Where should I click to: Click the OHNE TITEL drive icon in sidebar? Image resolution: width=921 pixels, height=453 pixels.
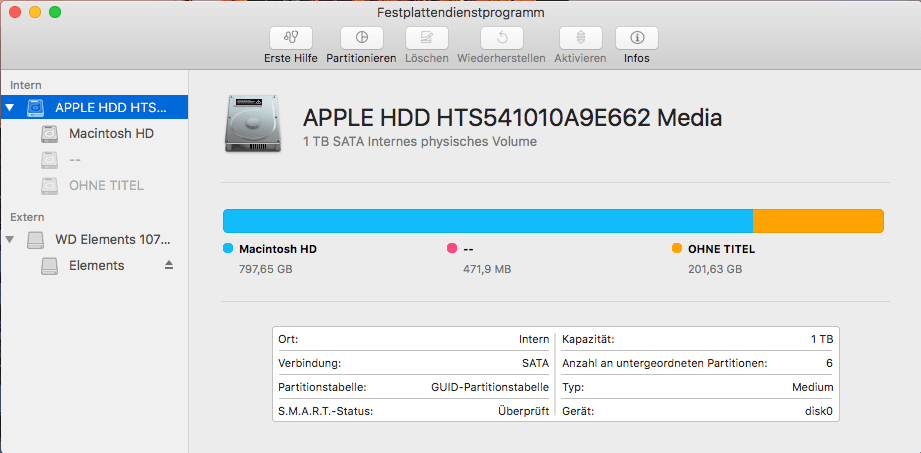click(50, 186)
